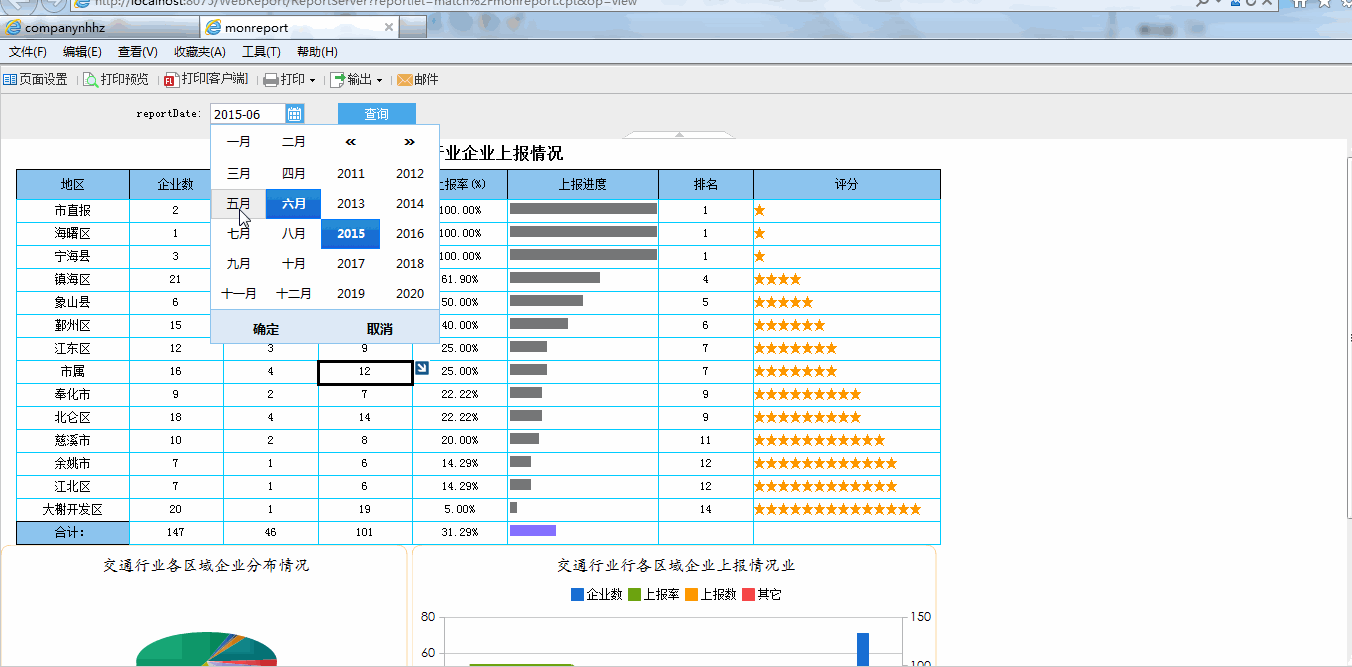Click the orange 上报数 legend swatch
Image resolution: width=1352 pixels, height=667 pixels.
691,594
